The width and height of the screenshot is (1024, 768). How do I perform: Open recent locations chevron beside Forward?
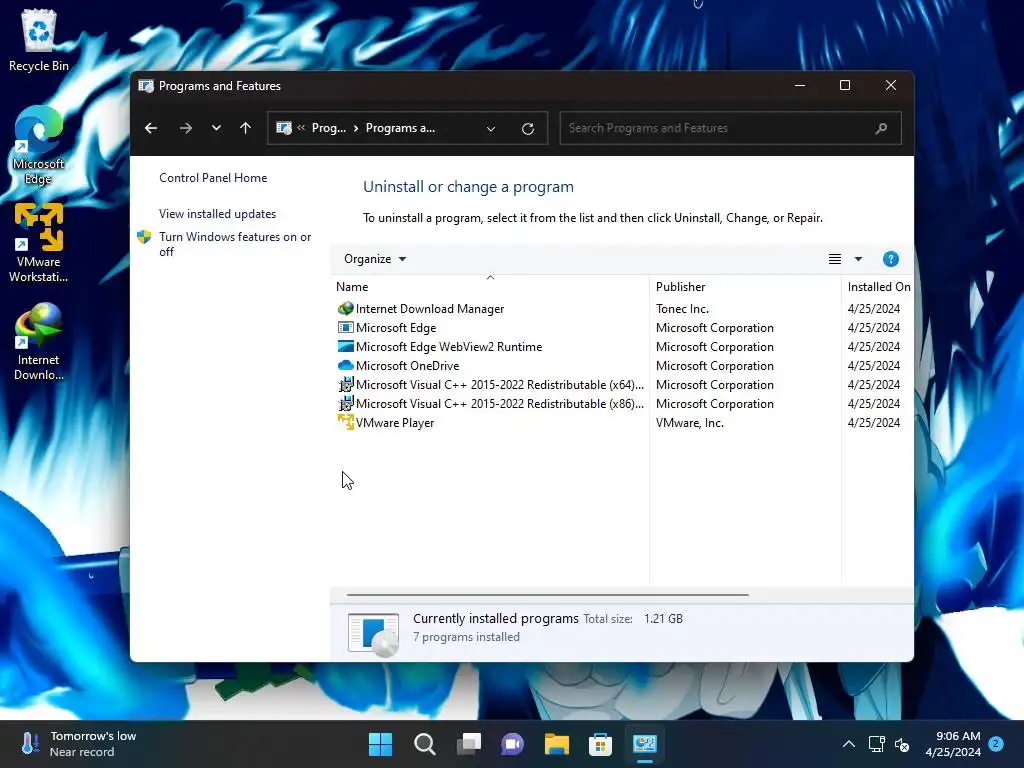(x=216, y=128)
